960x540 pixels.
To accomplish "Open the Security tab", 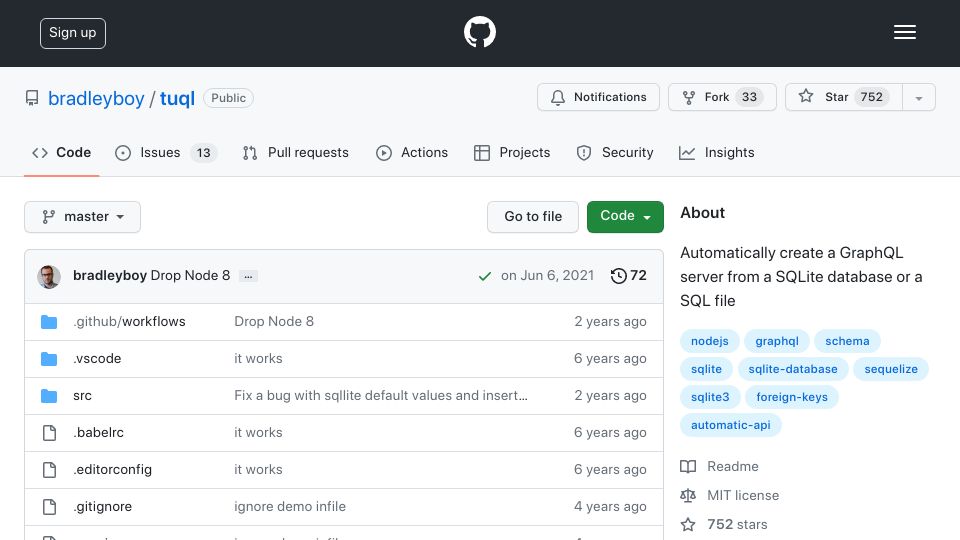I will click(615, 152).
